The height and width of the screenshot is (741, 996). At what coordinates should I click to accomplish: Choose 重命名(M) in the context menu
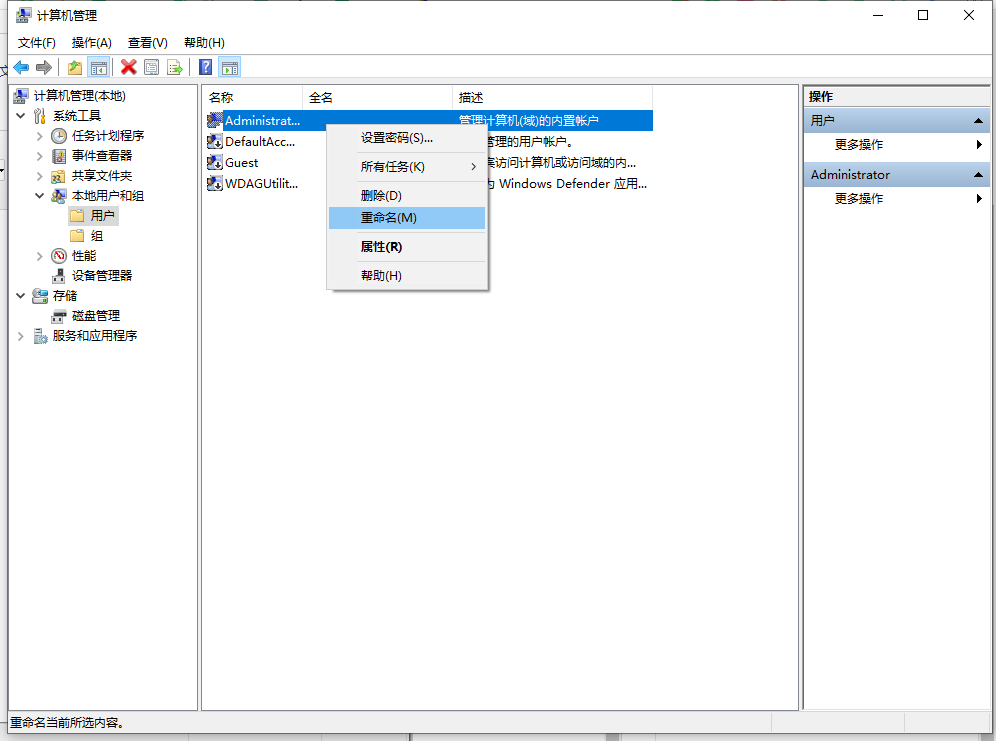coord(389,218)
